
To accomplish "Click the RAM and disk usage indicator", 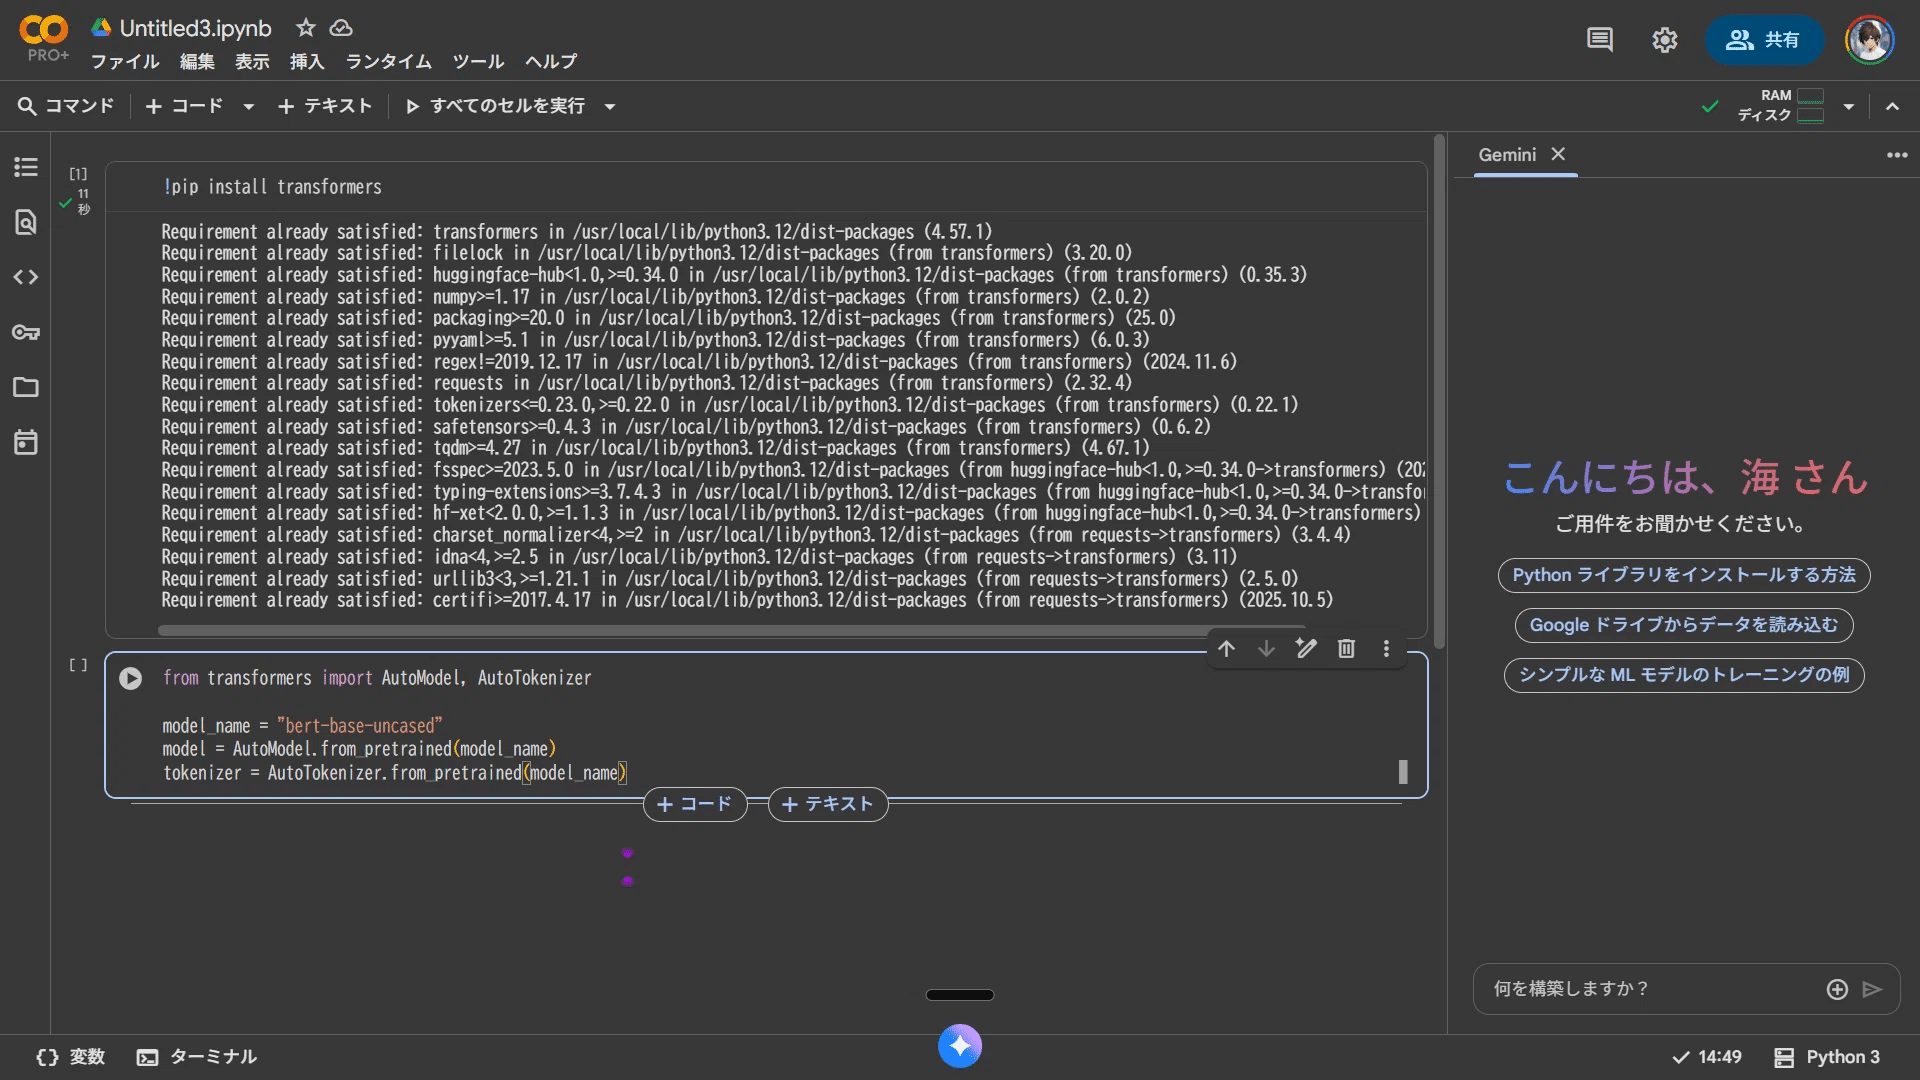I will pos(1780,105).
